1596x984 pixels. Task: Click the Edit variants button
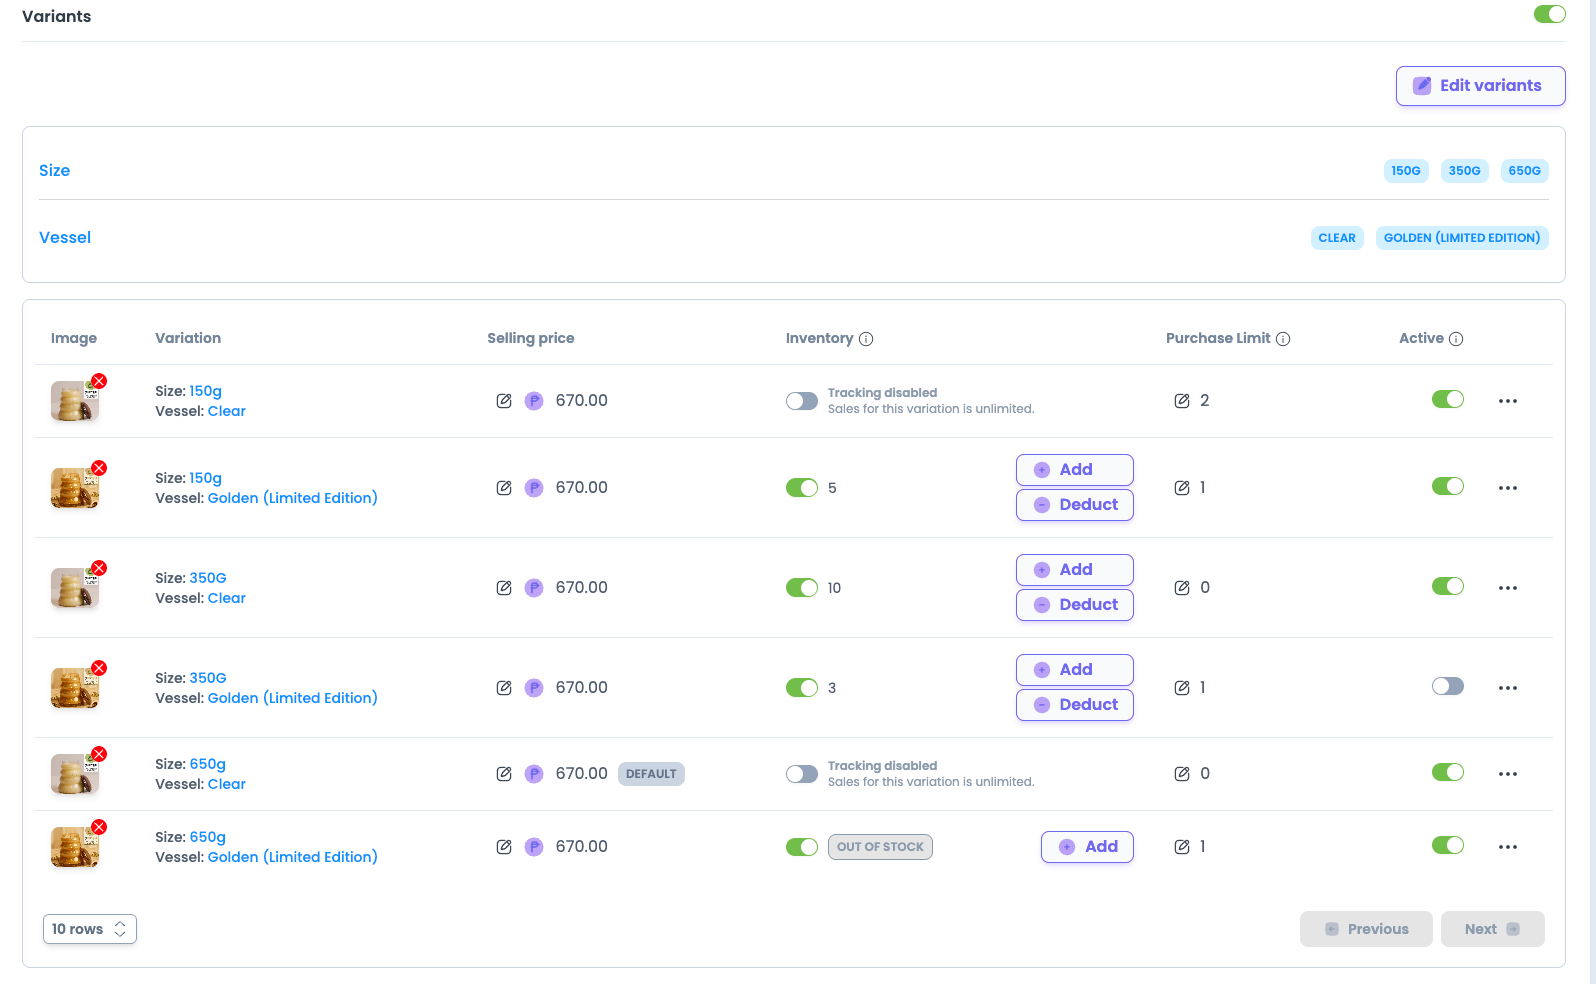(x=1481, y=86)
